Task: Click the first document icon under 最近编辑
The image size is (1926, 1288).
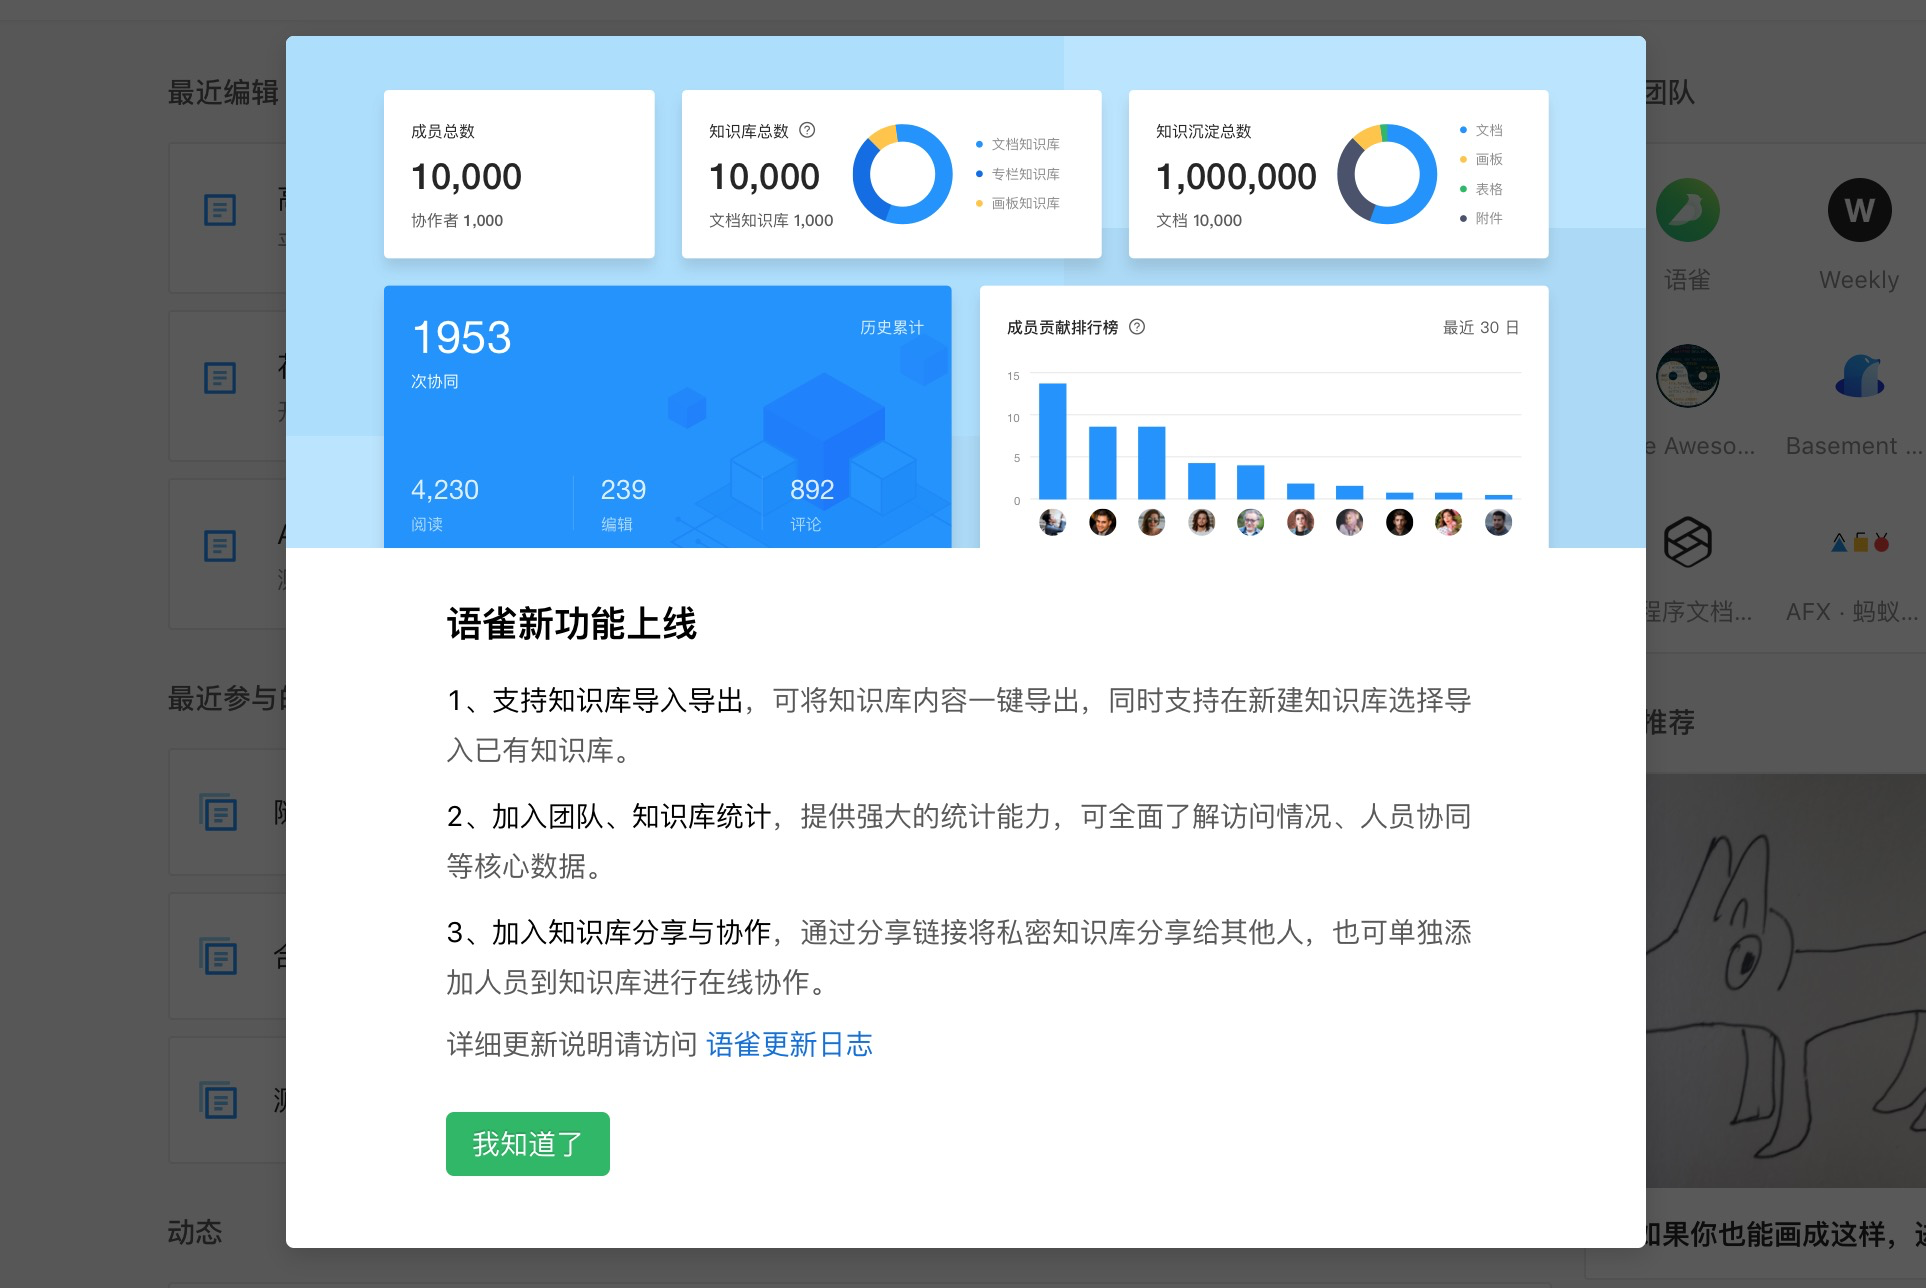Action: (220, 210)
